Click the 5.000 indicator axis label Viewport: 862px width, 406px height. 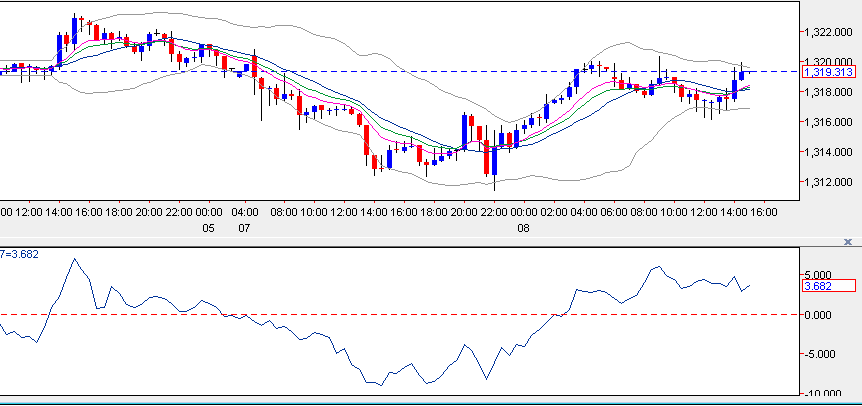(819, 275)
